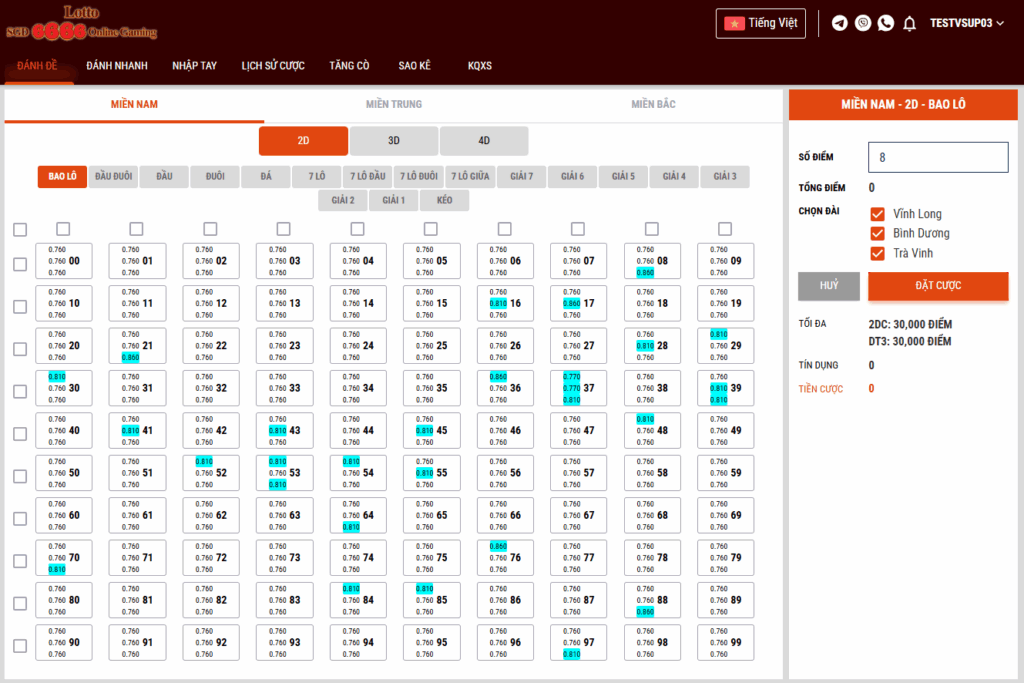Choose the GIẢI 2 bet option
Viewport: 1024px width, 683px height.
(343, 200)
